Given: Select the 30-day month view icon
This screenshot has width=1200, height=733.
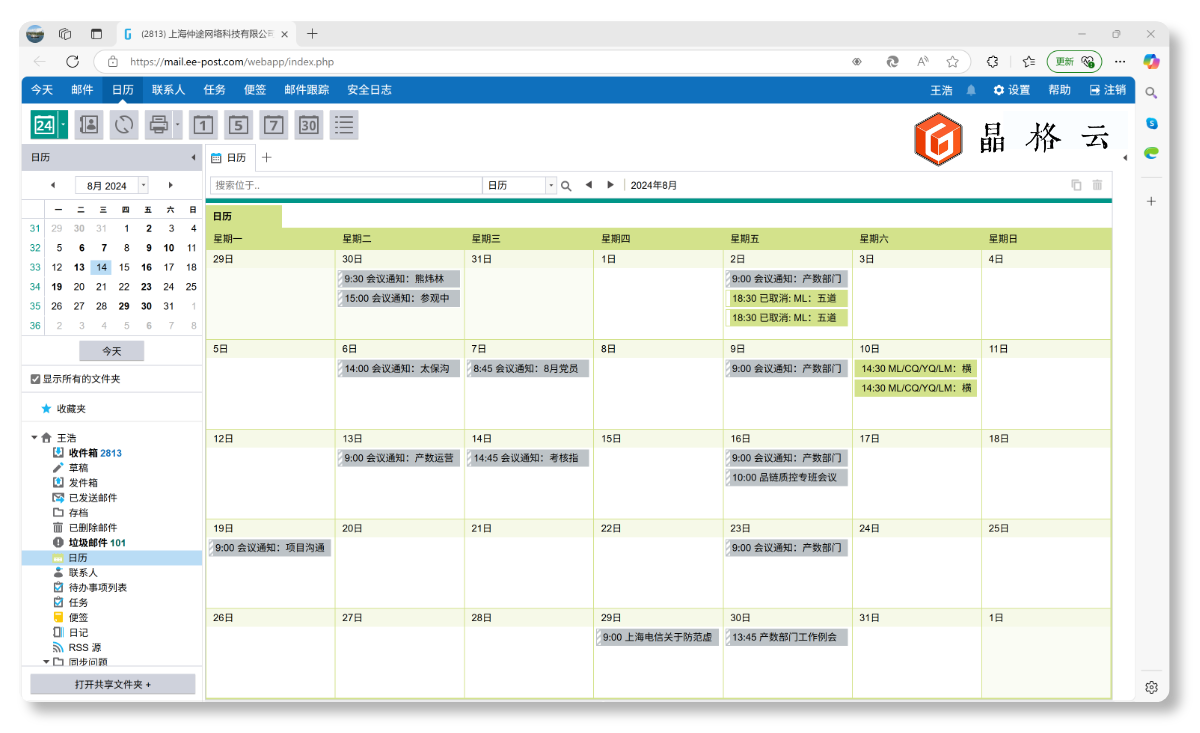Looking at the screenshot, I should point(309,125).
